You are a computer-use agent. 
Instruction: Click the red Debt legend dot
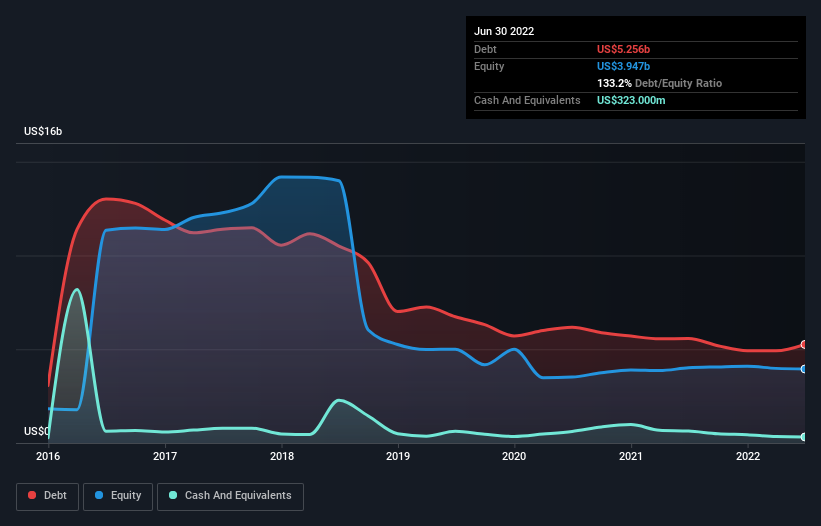tap(32, 495)
